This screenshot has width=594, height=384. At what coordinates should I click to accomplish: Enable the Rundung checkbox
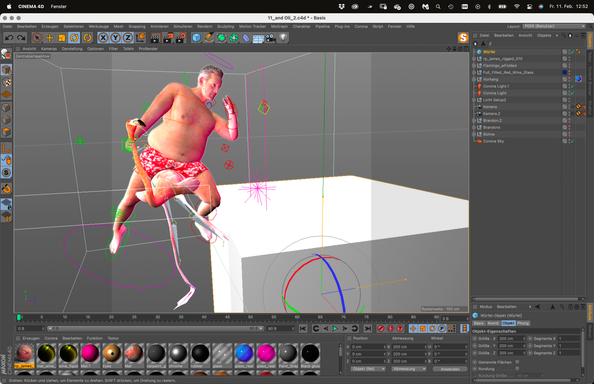(517, 368)
